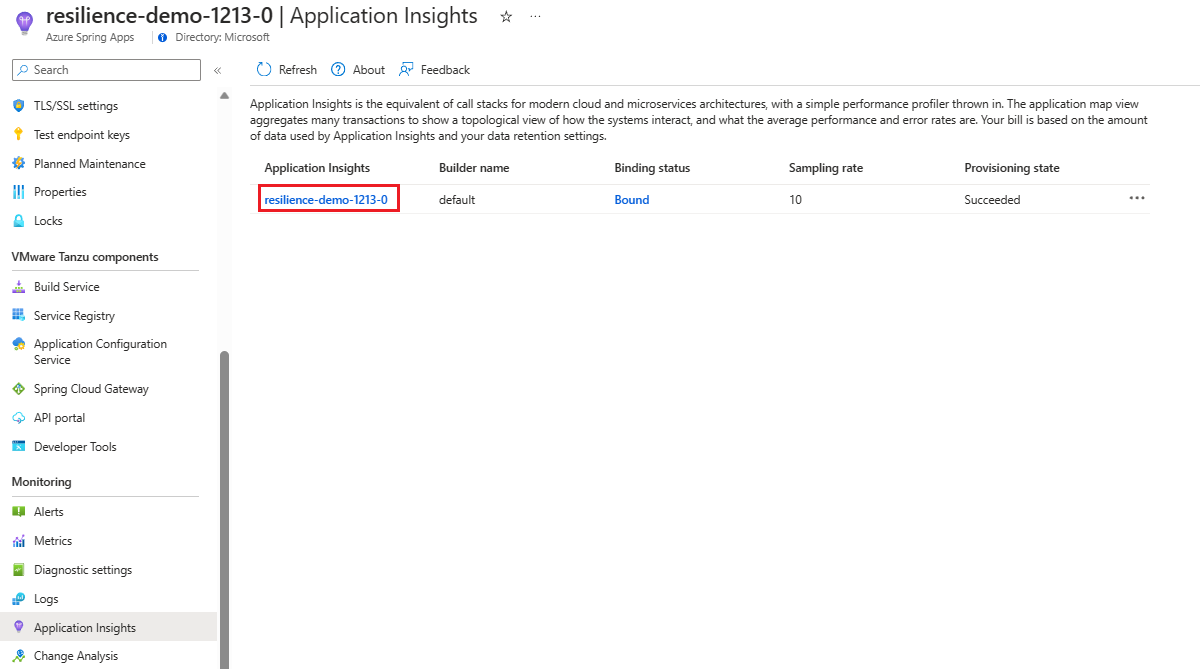Click the sidebar vertical scrollbar
Viewport: 1200px width, 669px height.
click(x=224, y=510)
